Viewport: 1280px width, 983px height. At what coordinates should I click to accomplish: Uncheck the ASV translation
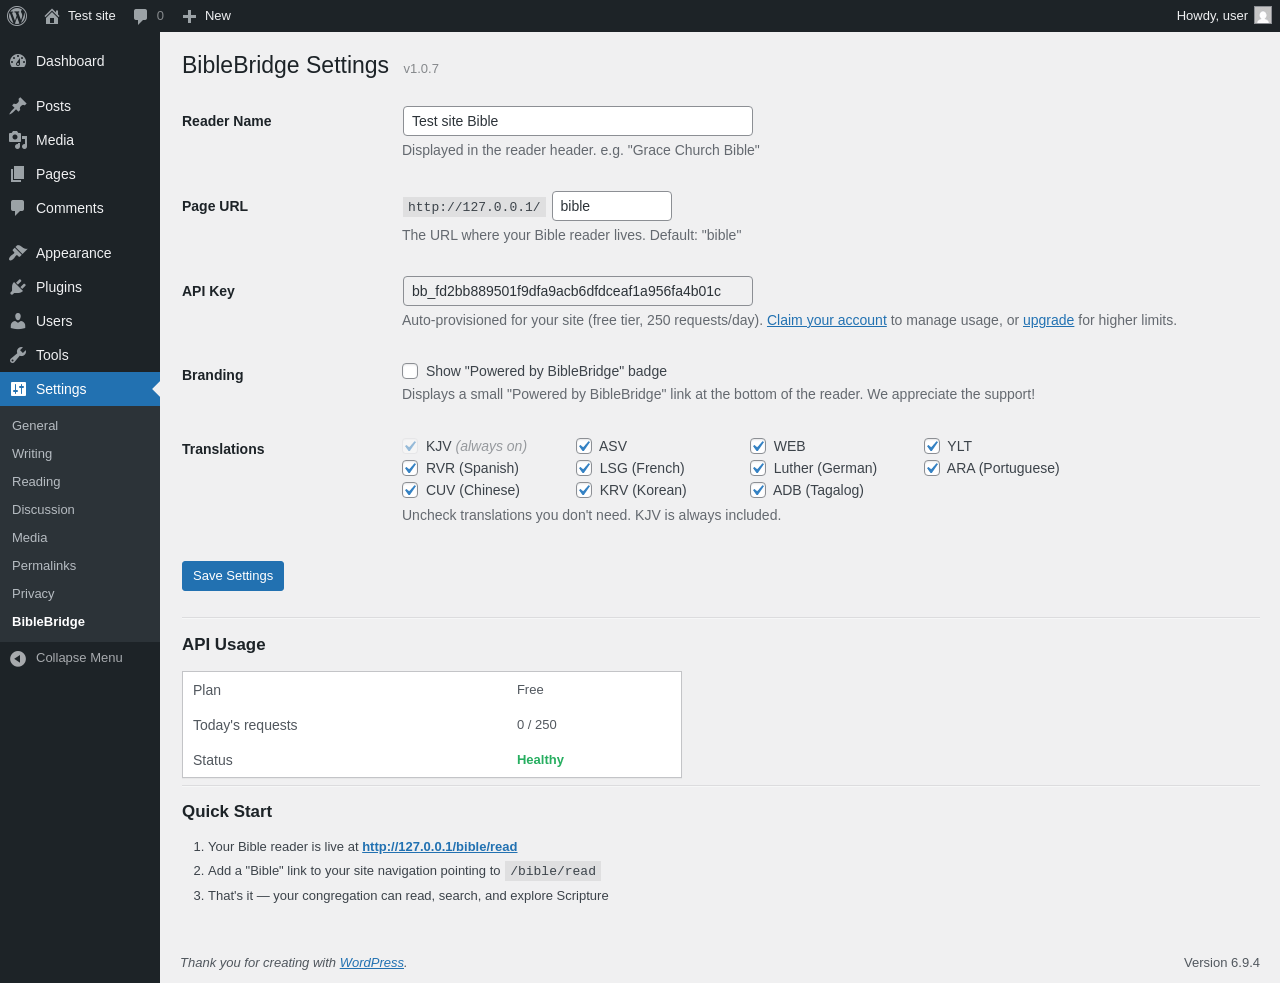pos(584,446)
